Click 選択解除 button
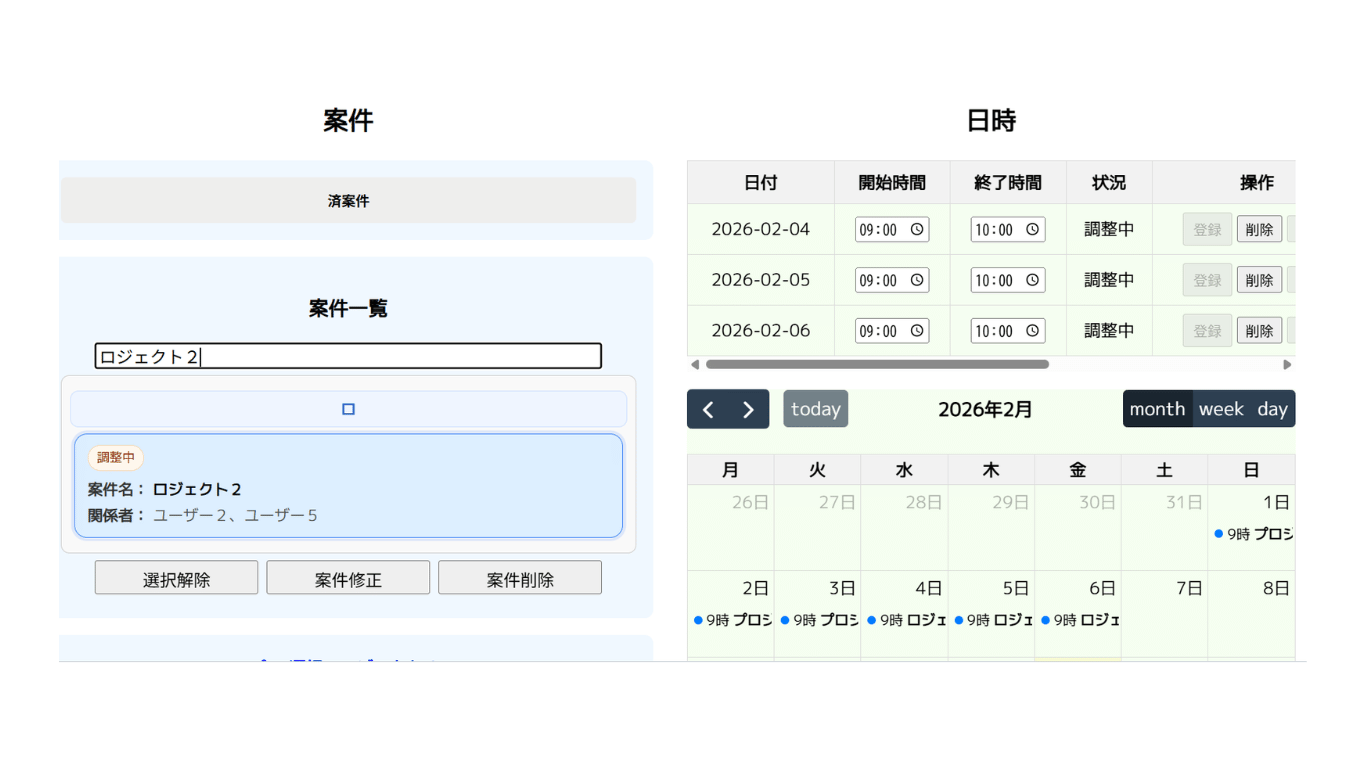This screenshot has height=768, width=1366. click(x=176, y=578)
